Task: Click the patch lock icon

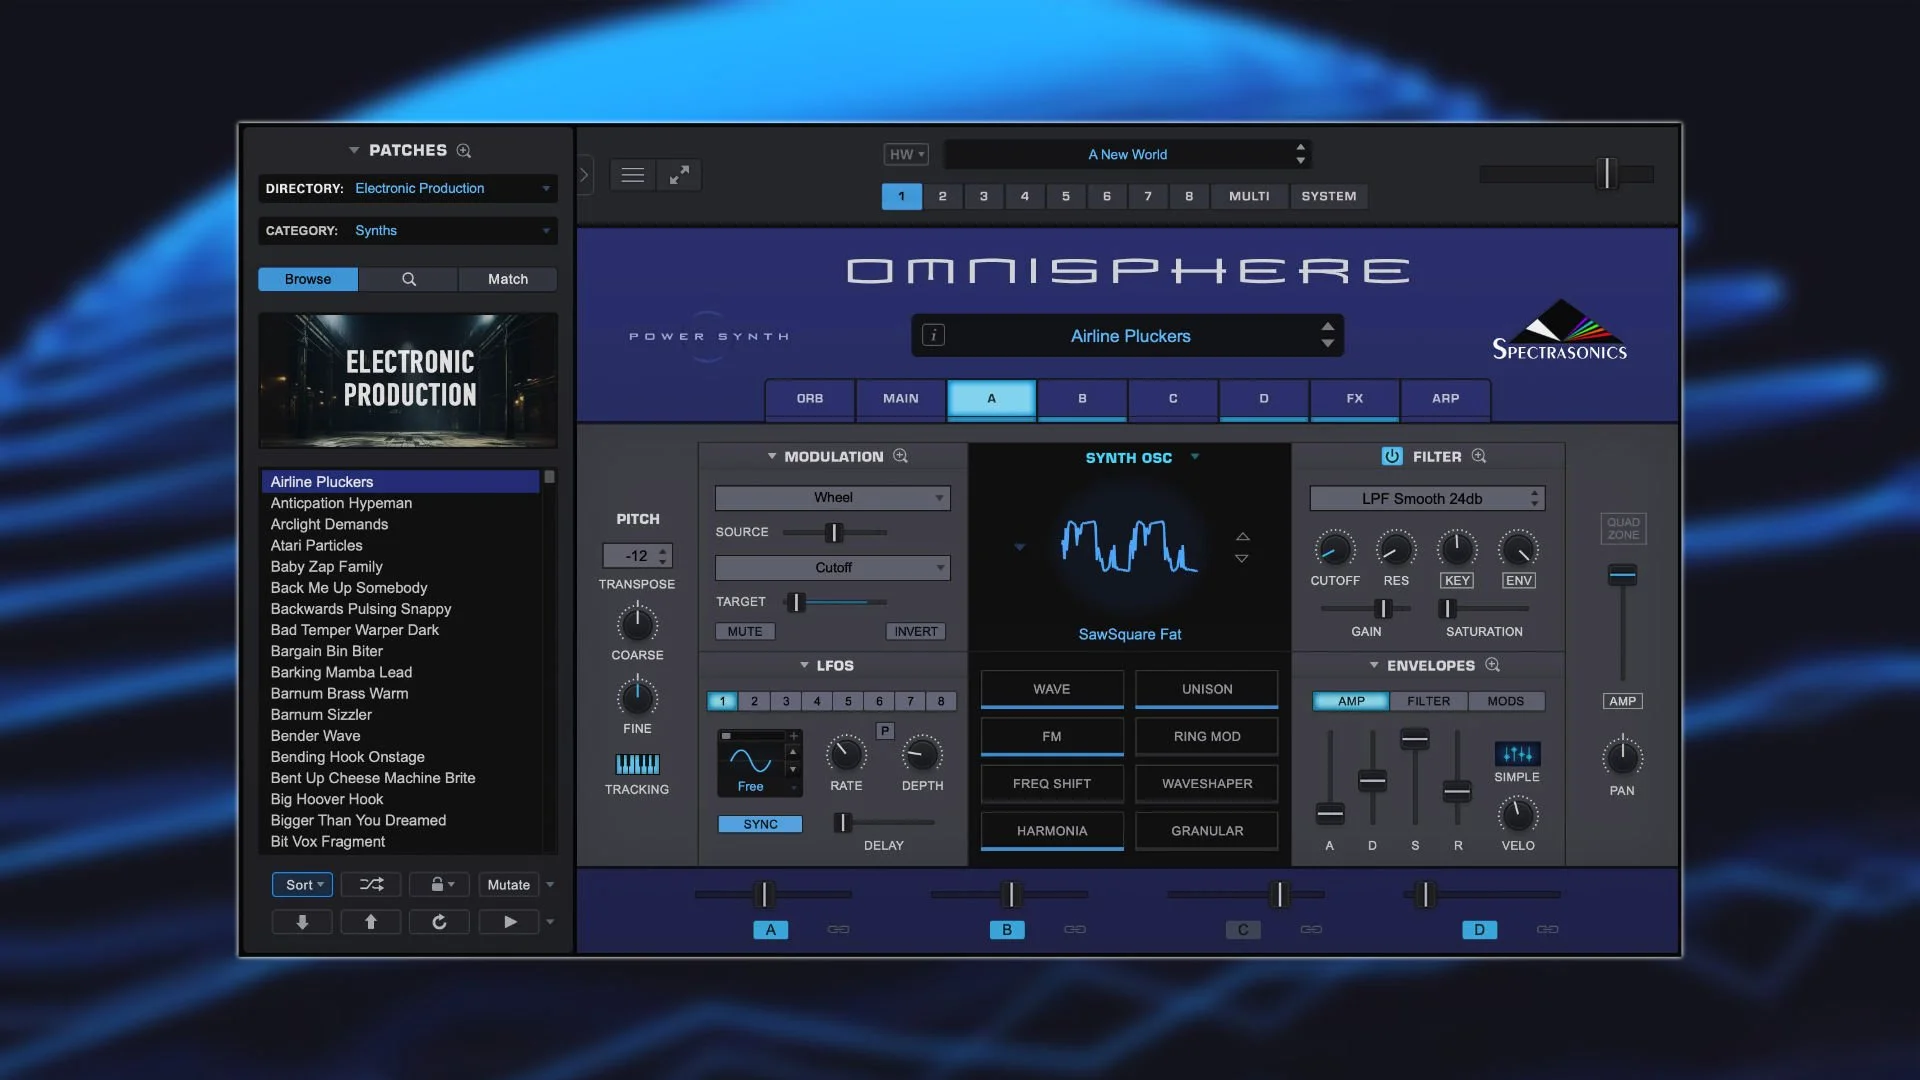Action: coord(438,885)
